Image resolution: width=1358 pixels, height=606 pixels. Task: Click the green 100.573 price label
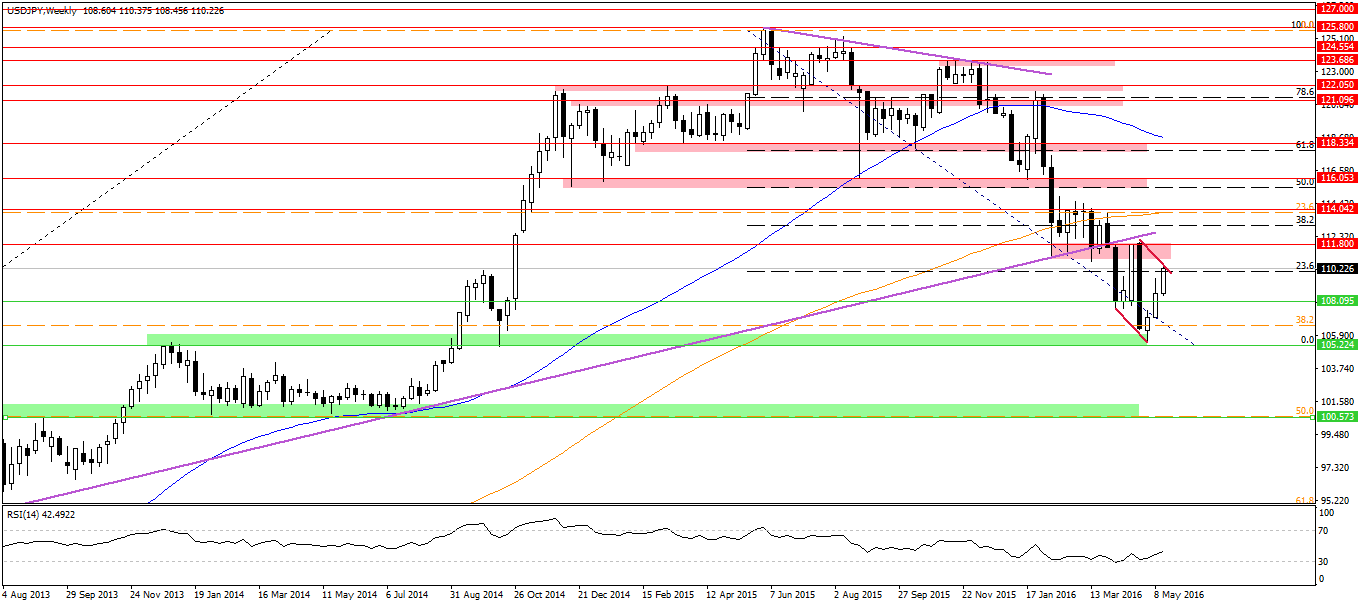(x=1337, y=416)
